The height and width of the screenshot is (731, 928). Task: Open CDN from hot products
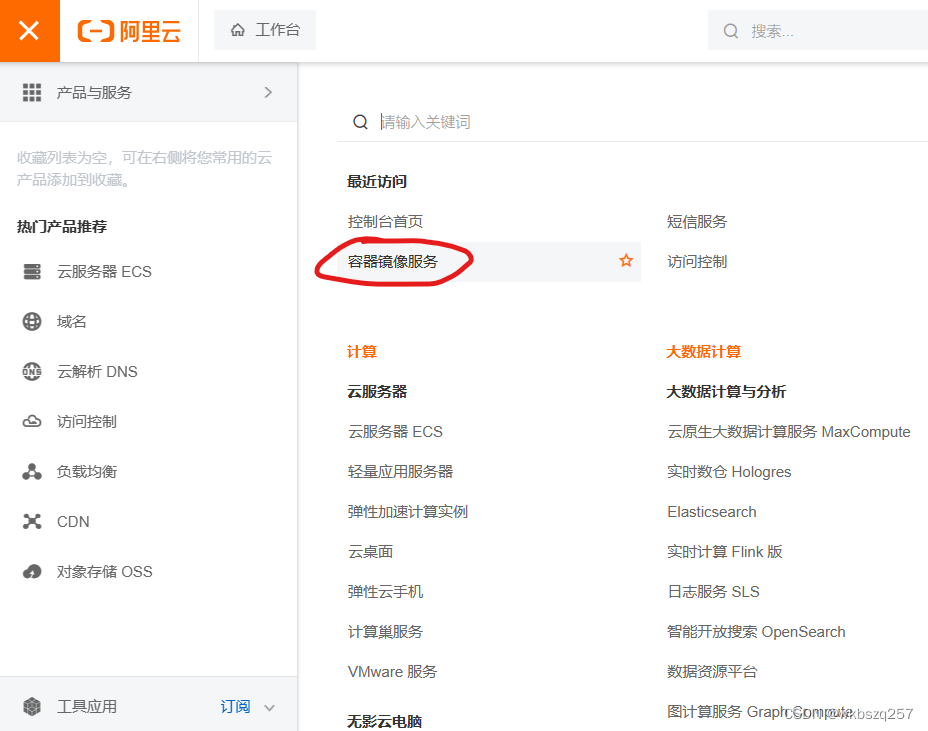(x=73, y=521)
